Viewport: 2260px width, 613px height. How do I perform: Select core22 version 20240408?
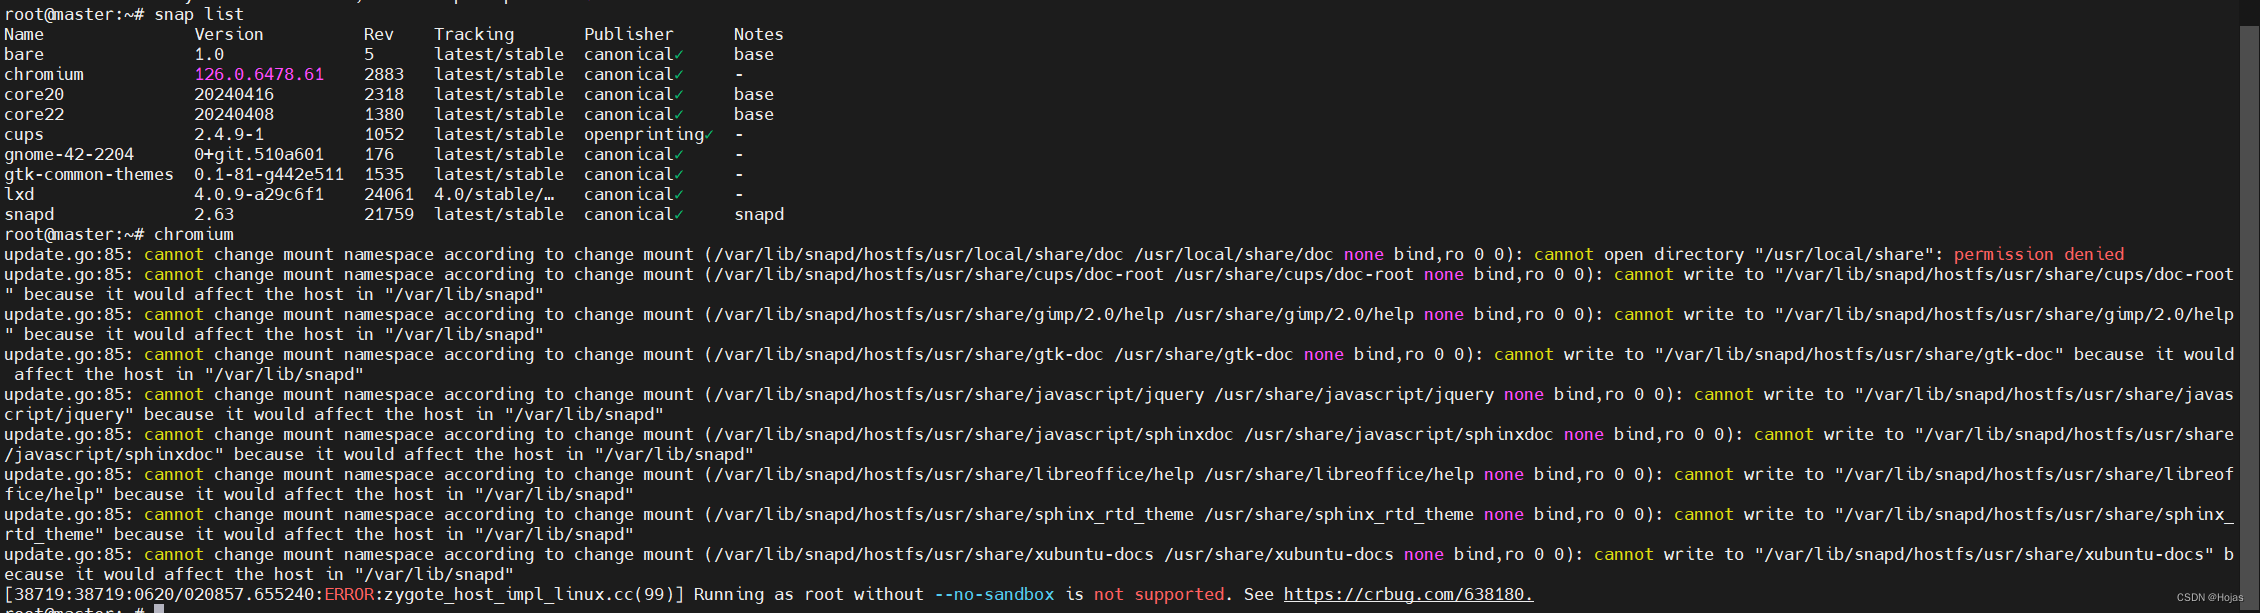234,115
